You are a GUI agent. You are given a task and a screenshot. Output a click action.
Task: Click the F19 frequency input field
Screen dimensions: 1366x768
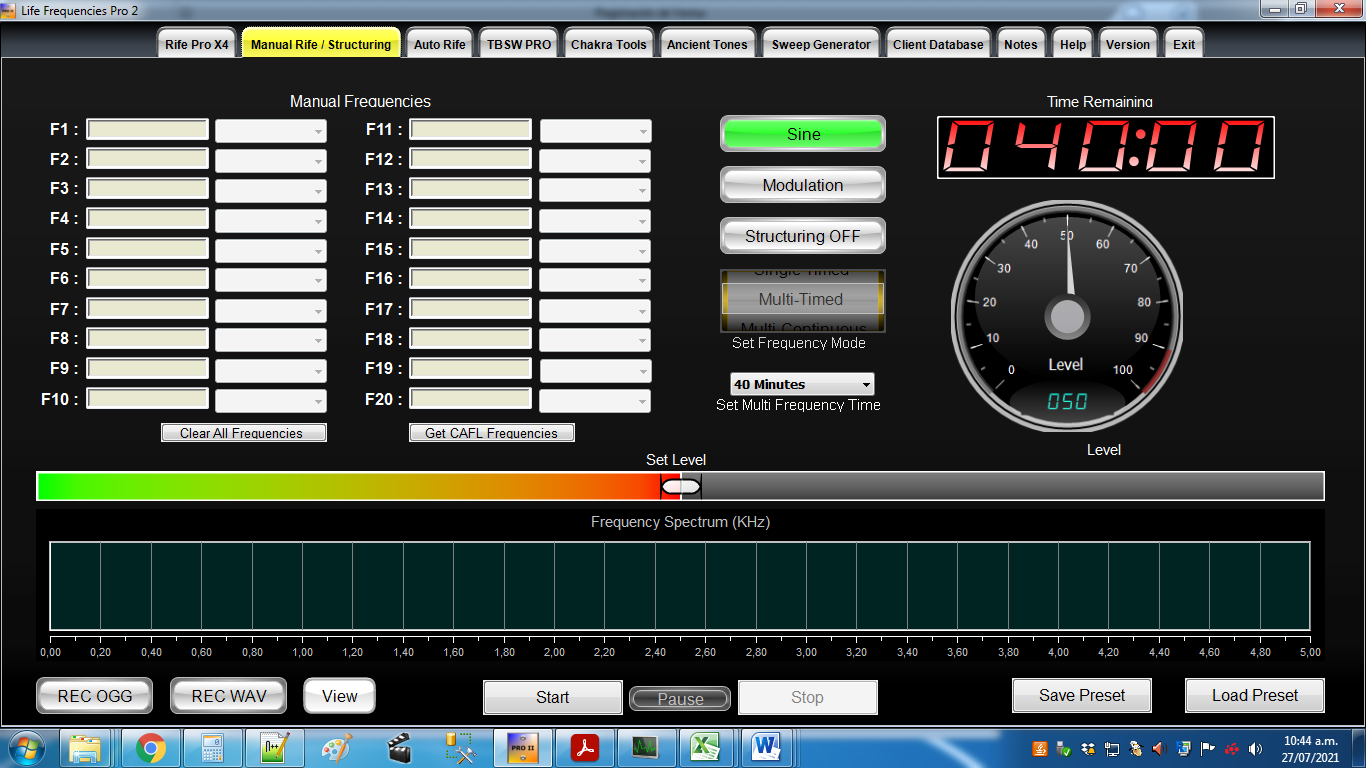click(x=471, y=368)
